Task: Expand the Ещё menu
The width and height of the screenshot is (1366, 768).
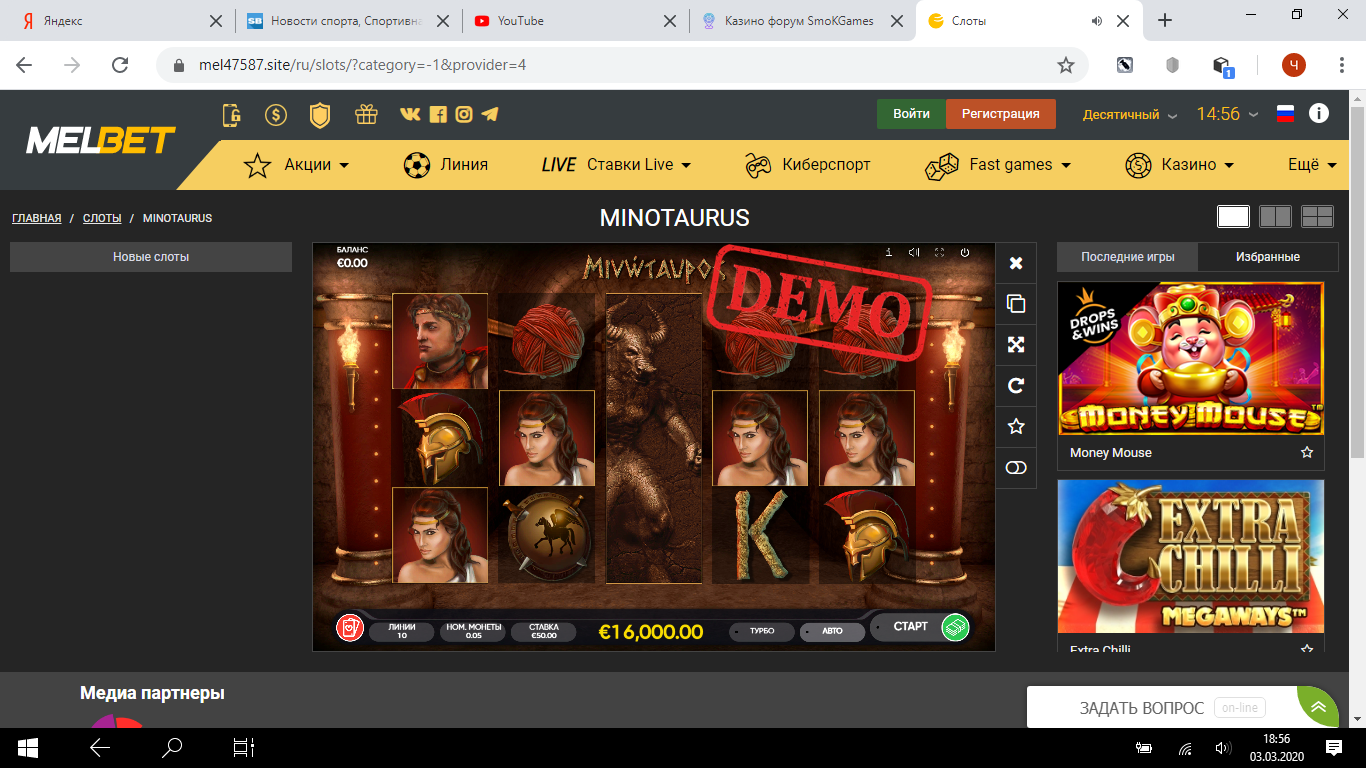Action: click(1311, 165)
